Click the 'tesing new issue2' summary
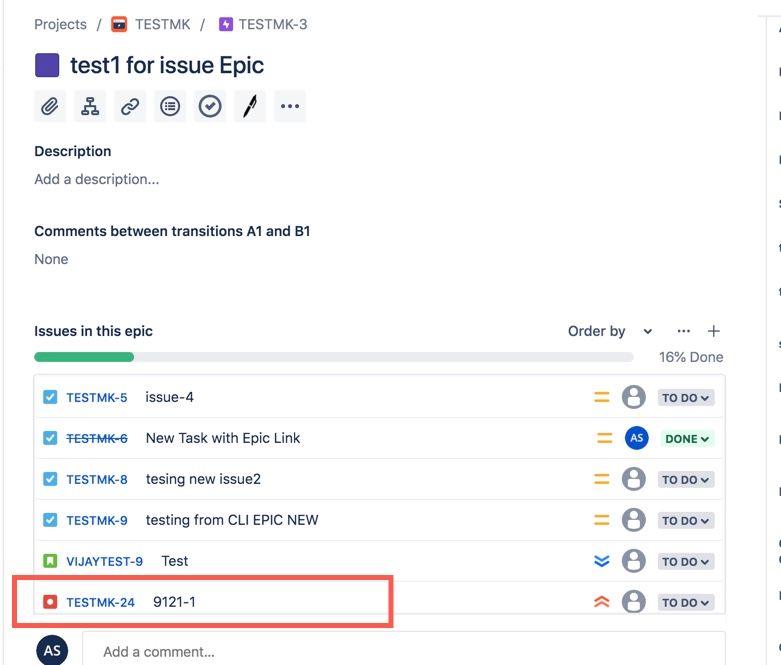Image resolution: width=781 pixels, height=665 pixels. pyautogui.click(x=203, y=479)
